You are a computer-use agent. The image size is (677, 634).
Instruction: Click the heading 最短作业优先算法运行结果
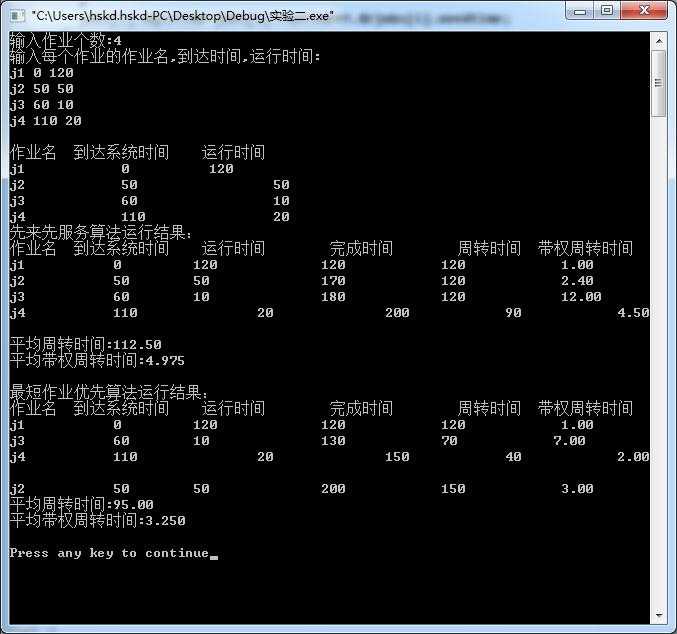click(x=109, y=393)
